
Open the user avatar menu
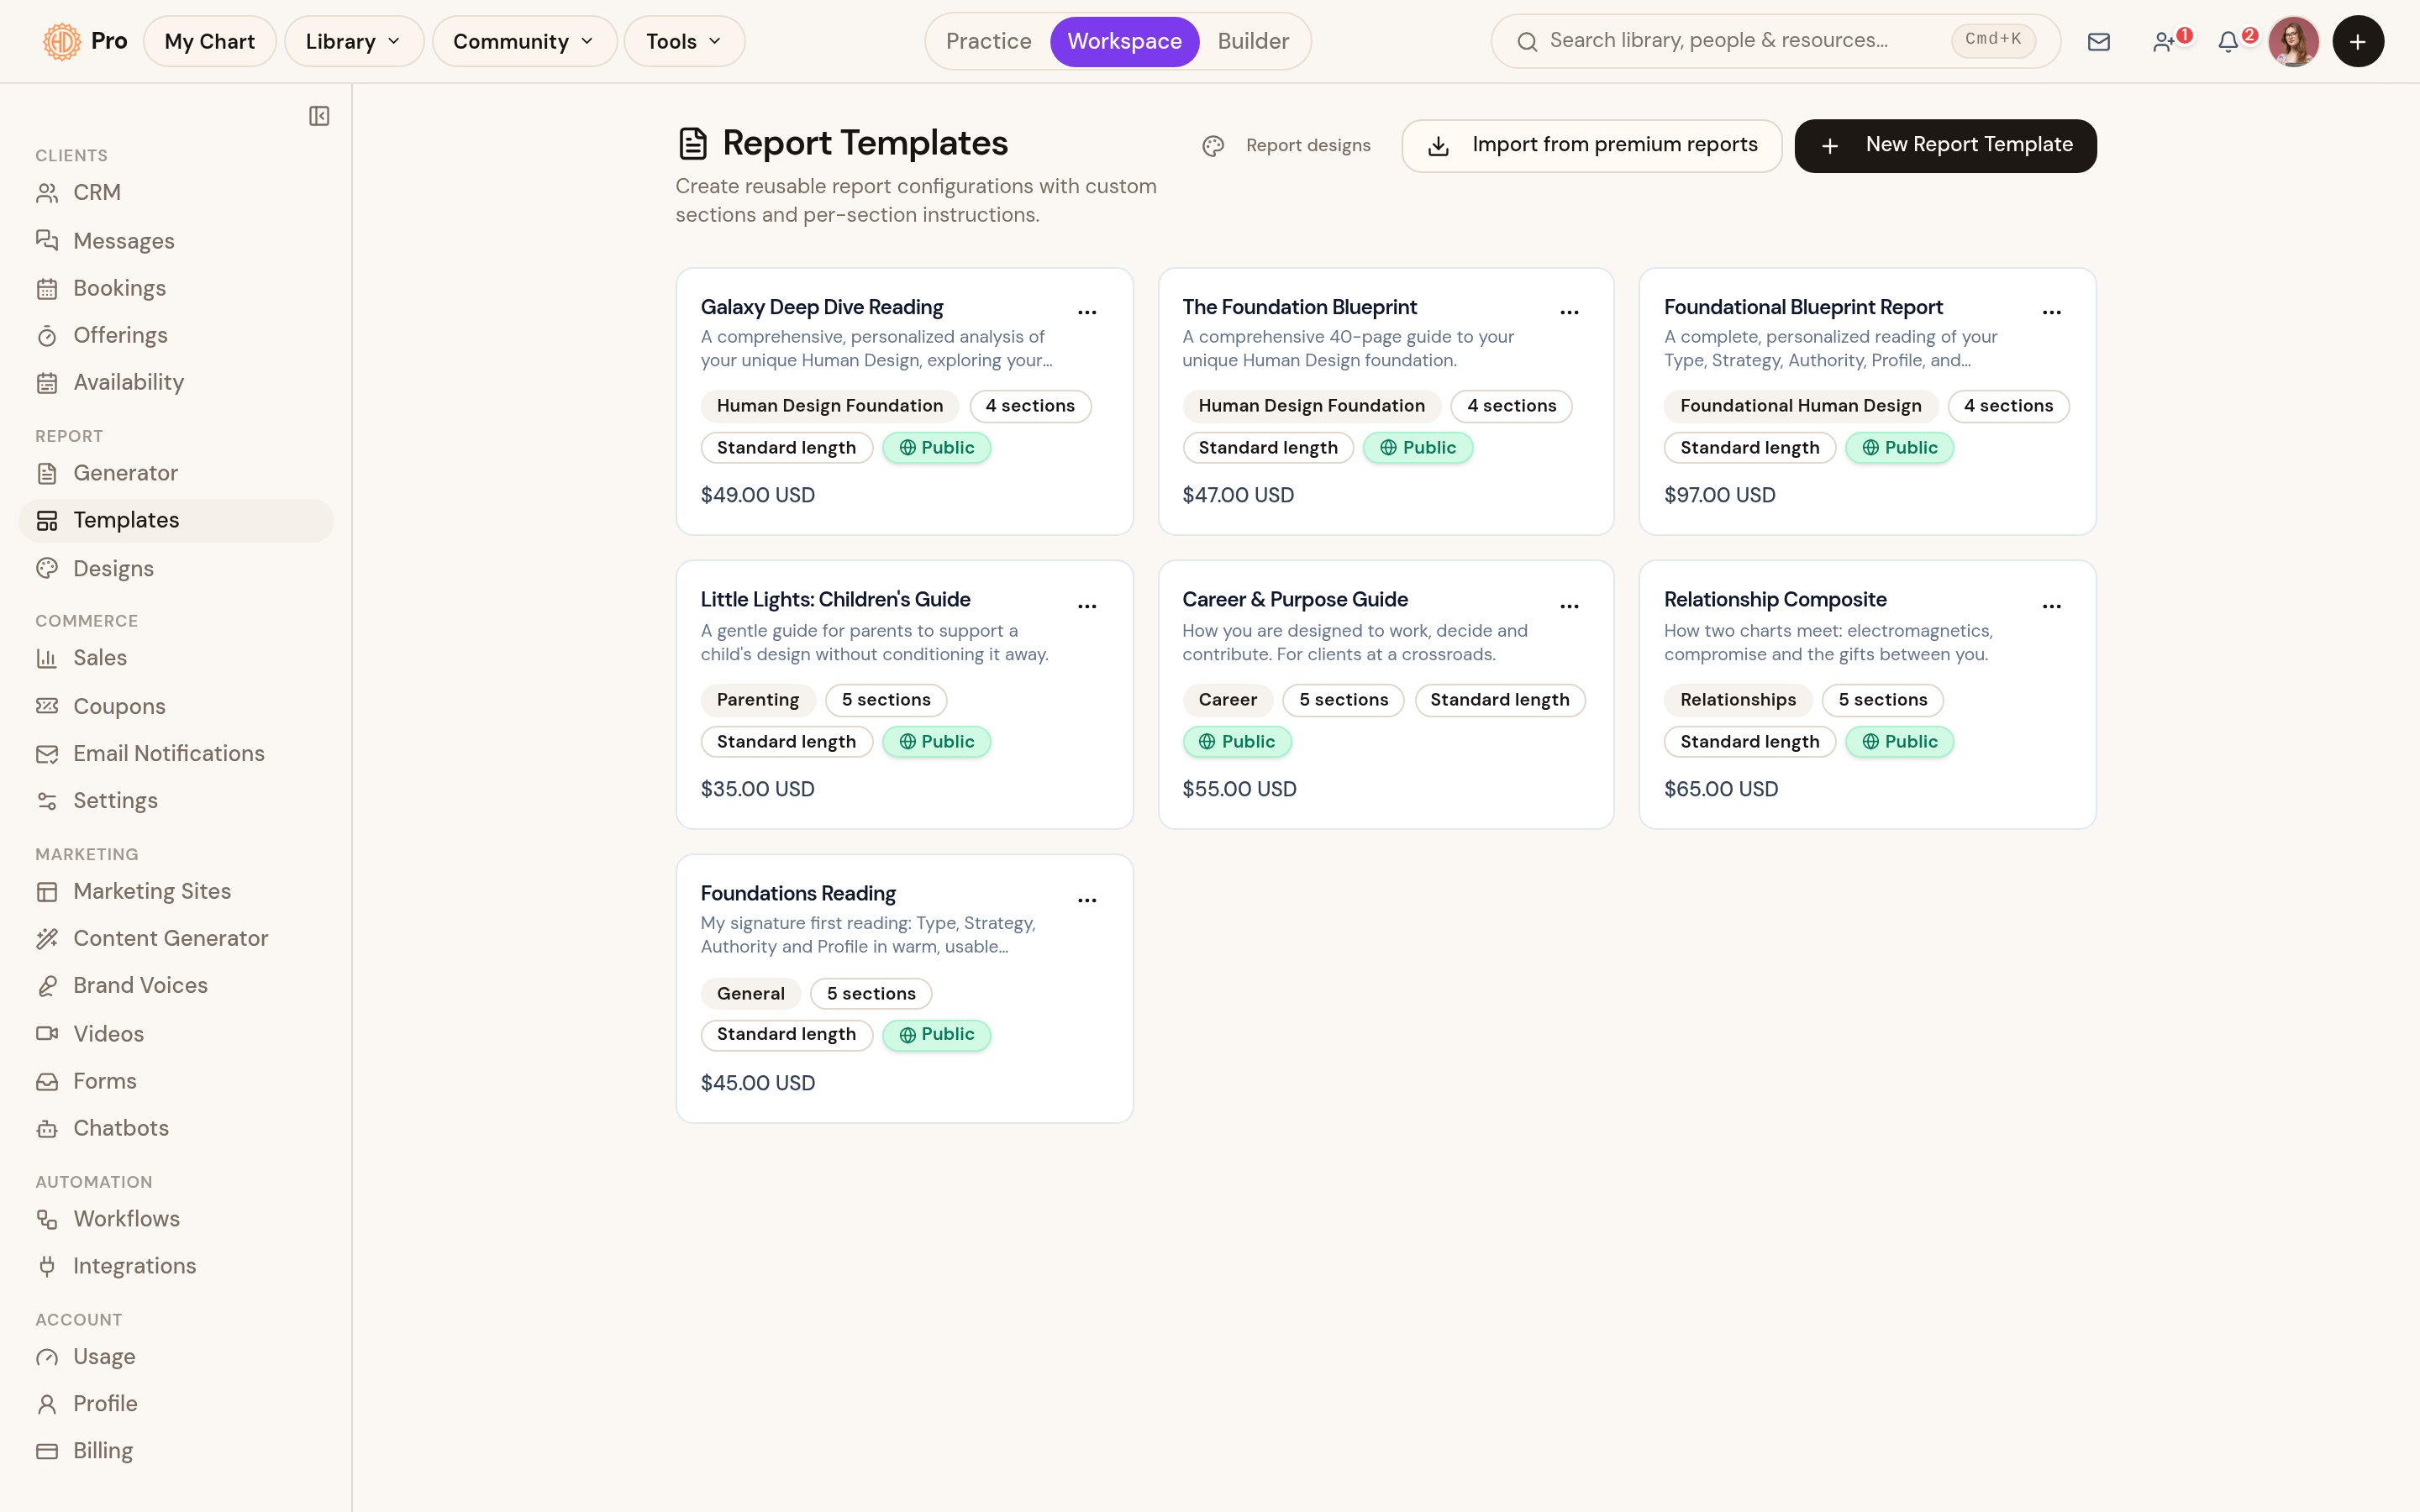[x=2293, y=41]
